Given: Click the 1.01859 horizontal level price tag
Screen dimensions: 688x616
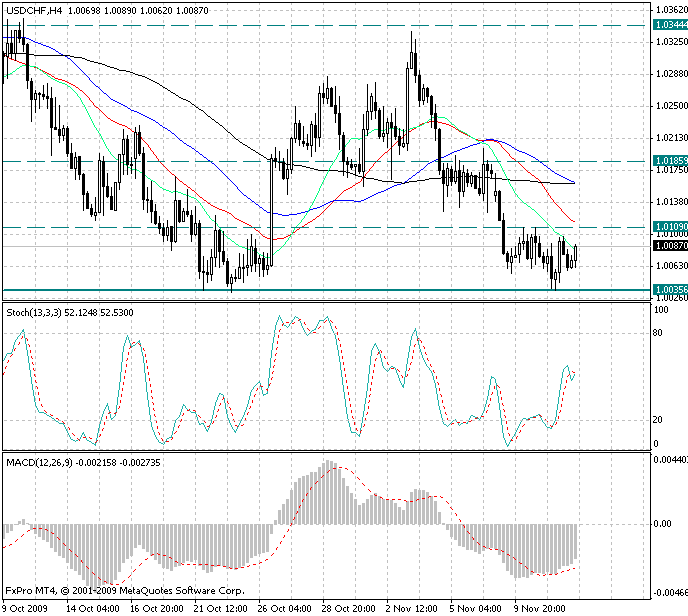Looking at the screenshot, I should point(669,160).
